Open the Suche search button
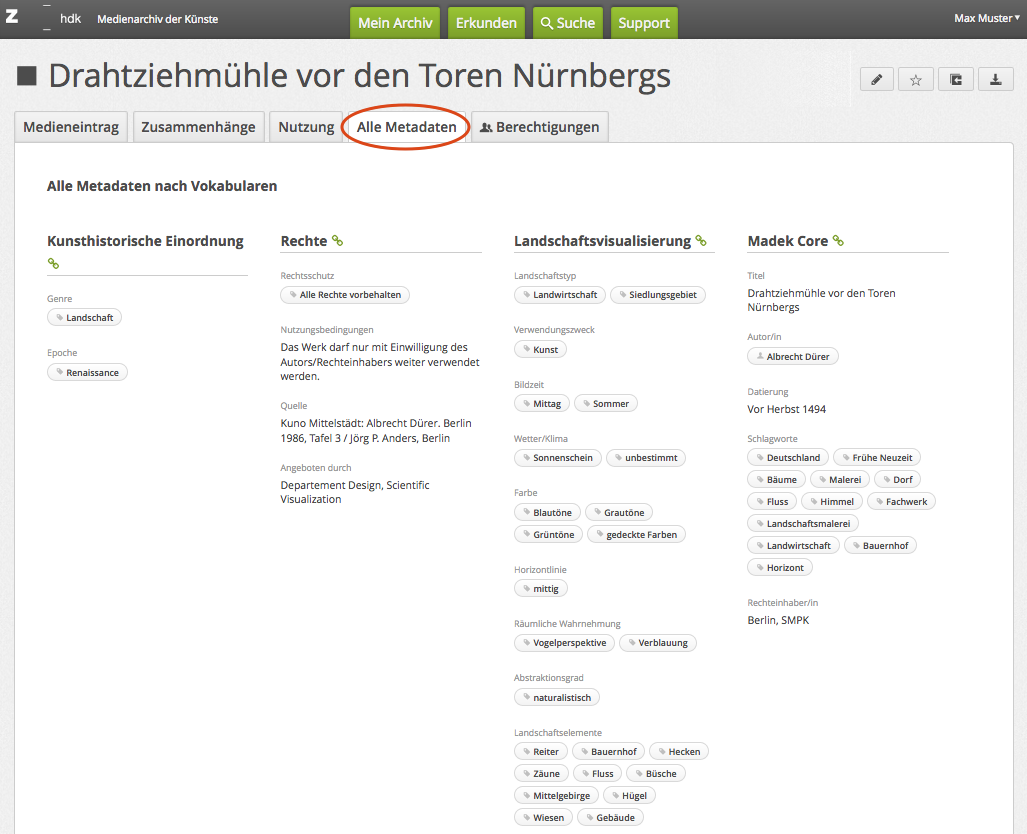 [568, 23]
